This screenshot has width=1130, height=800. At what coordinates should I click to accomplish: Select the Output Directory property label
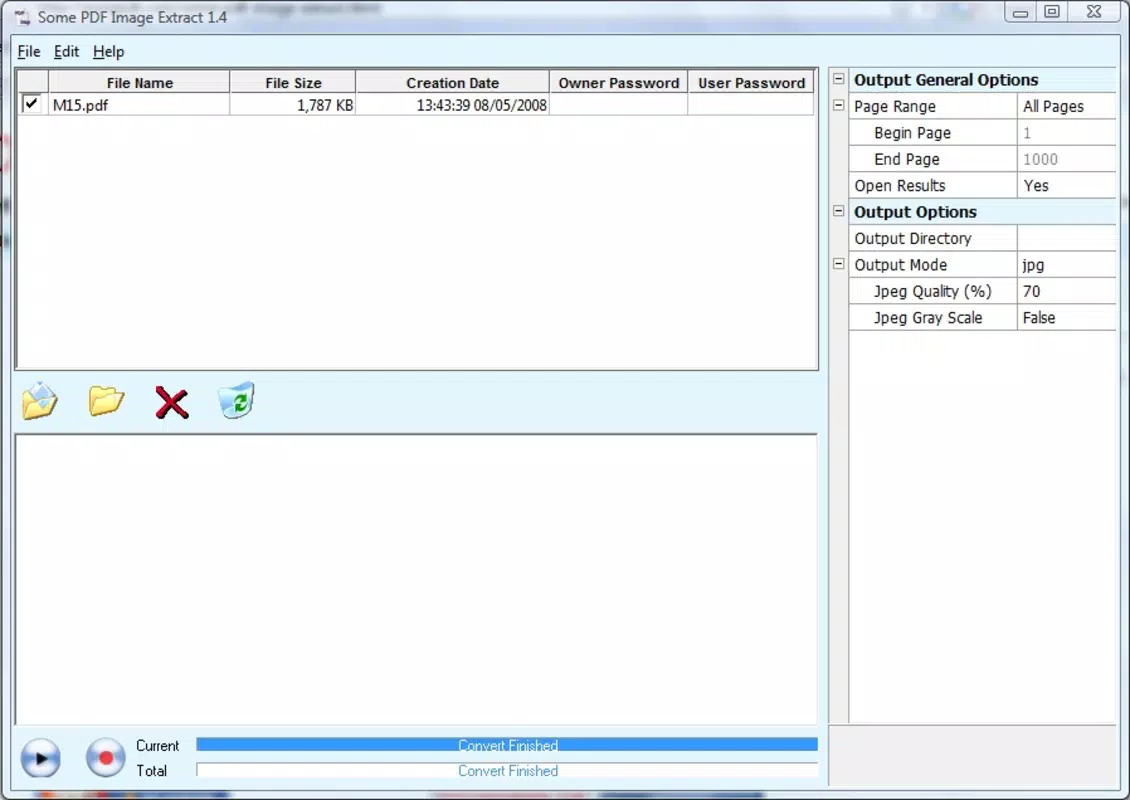coord(913,239)
